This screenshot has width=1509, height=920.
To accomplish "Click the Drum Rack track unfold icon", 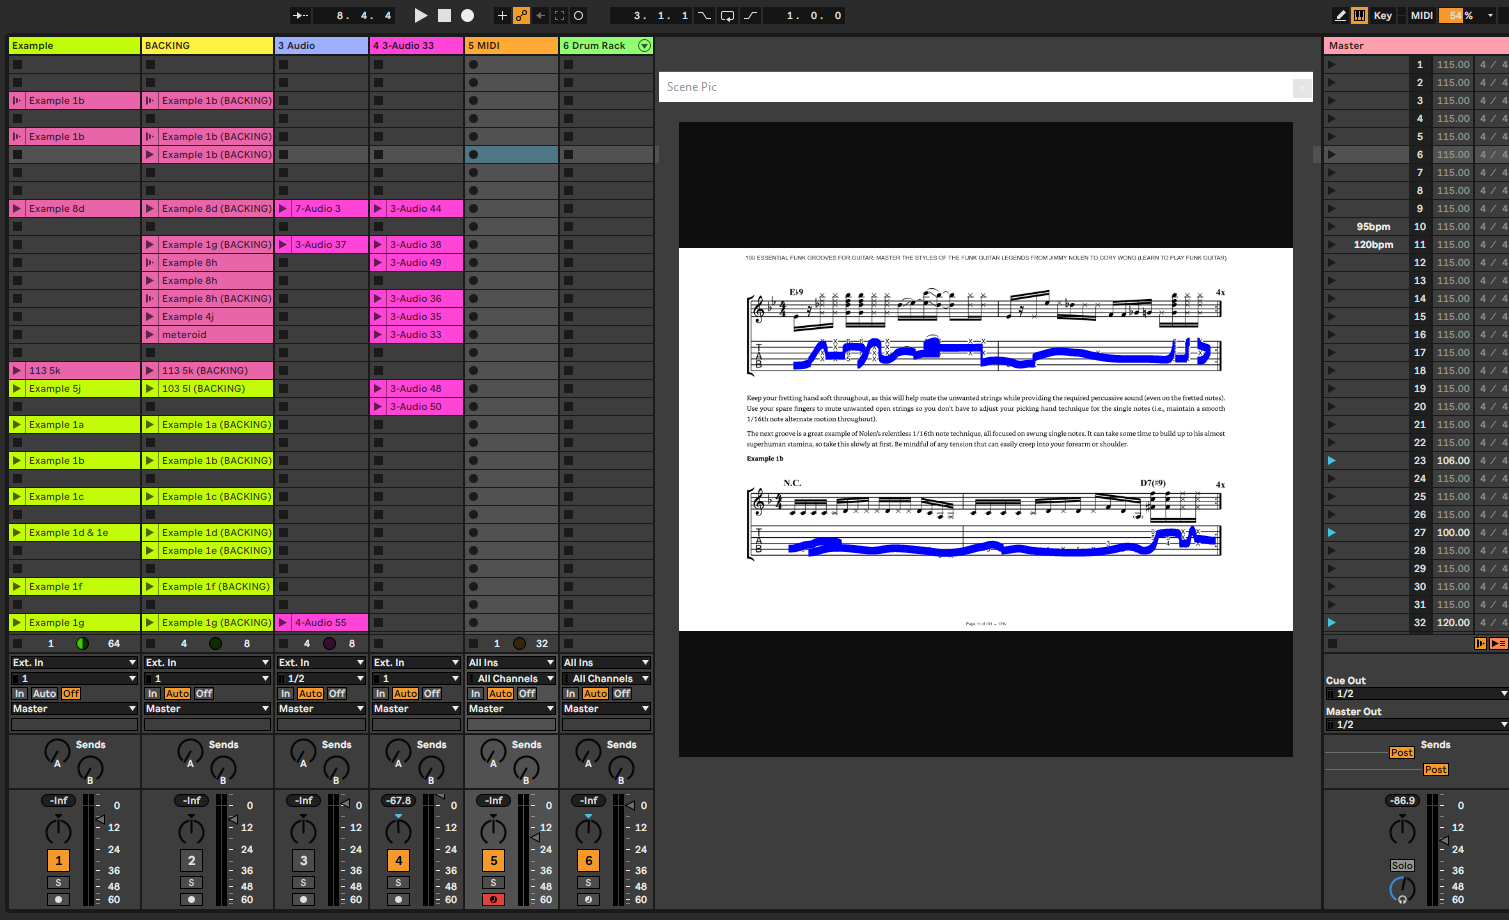I will click(x=644, y=46).
